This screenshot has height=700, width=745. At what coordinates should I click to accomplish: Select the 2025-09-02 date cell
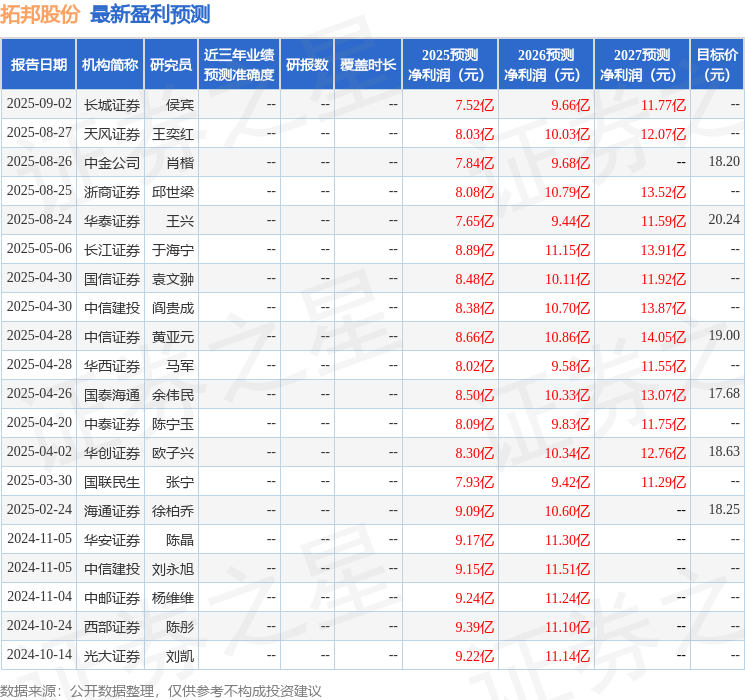tap(39, 104)
